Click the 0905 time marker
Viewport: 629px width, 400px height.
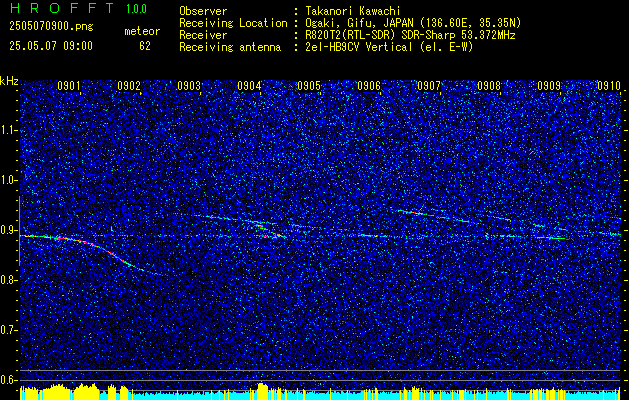click(308, 85)
